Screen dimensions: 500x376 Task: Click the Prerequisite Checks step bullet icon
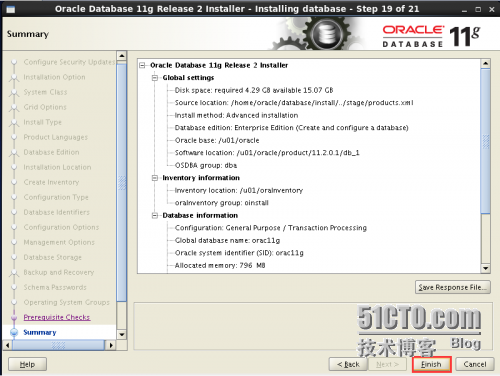pyautogui.click(x=14, y=317)
